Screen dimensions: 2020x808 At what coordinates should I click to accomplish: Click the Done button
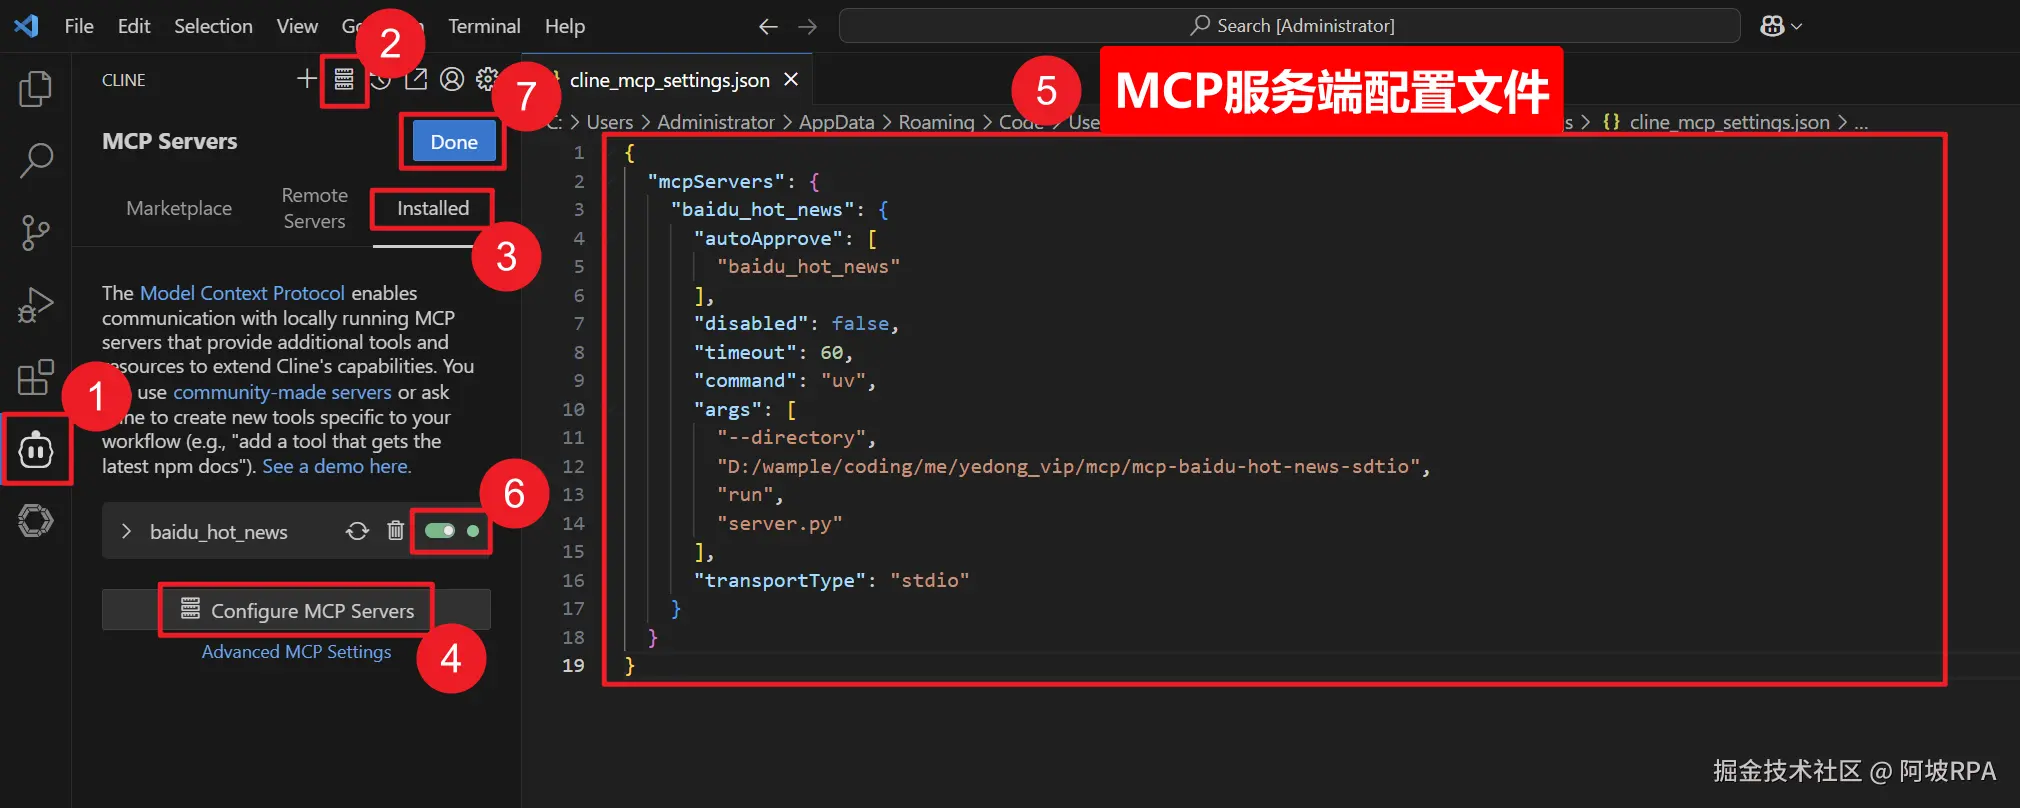pyautogui.click(x=454, y=142)
